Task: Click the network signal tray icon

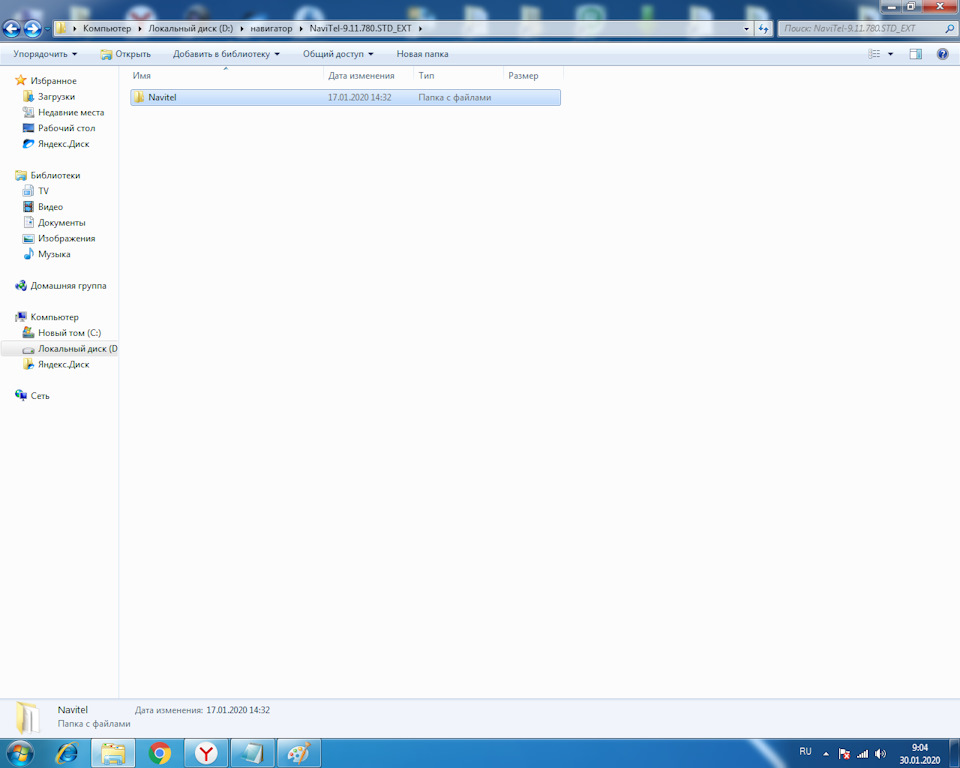Action: coord(863,754)
